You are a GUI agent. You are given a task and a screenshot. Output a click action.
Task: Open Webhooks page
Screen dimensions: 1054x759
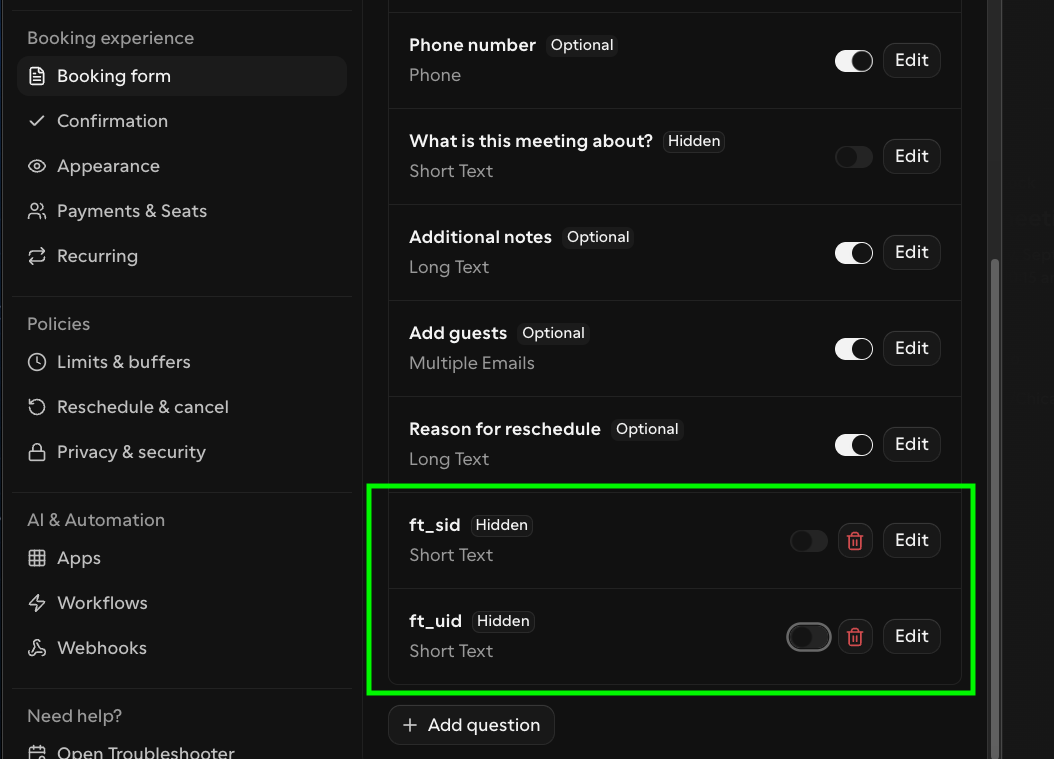(181, 648)
